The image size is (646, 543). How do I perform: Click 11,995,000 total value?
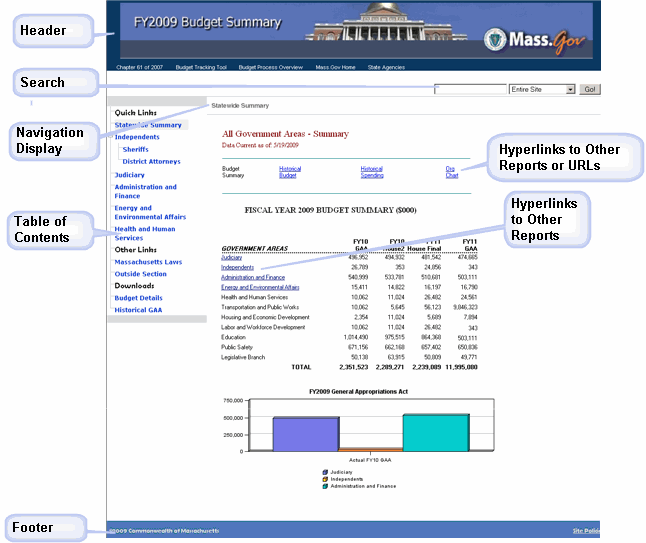pos(461,367)
